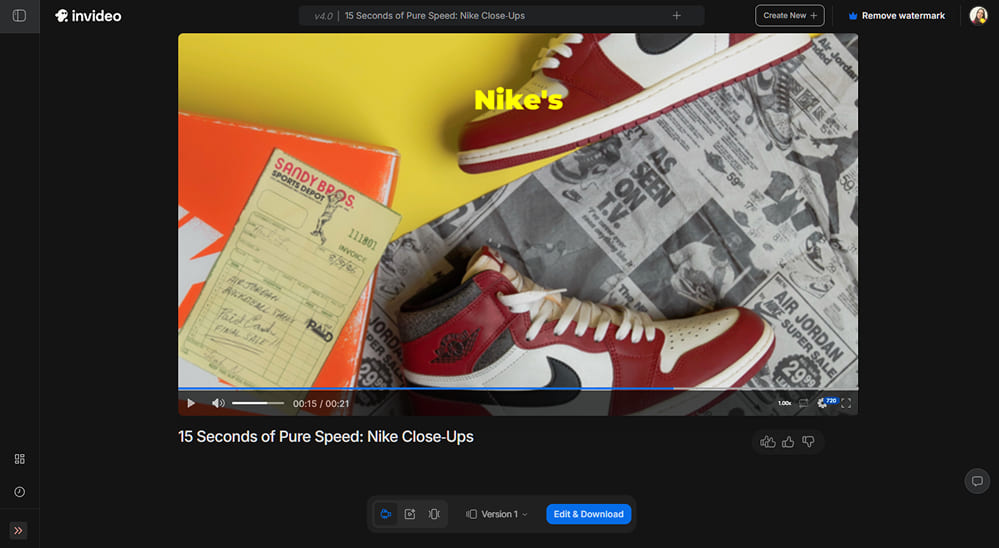The height and width of the screenshot is (548, 999).
Task: Toggle the left sidebar panel icon
Action: click(x=19, y=16)
